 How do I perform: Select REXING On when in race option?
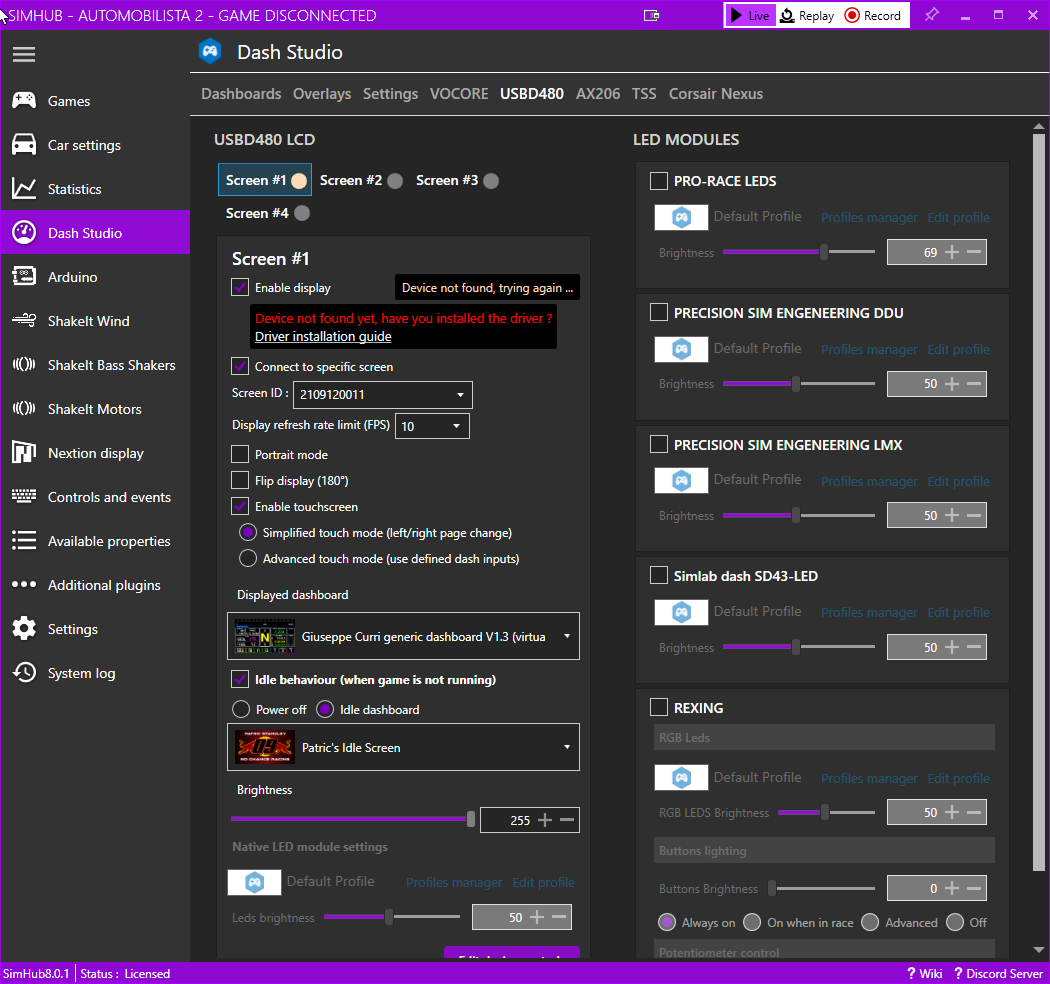pos(752,922)
